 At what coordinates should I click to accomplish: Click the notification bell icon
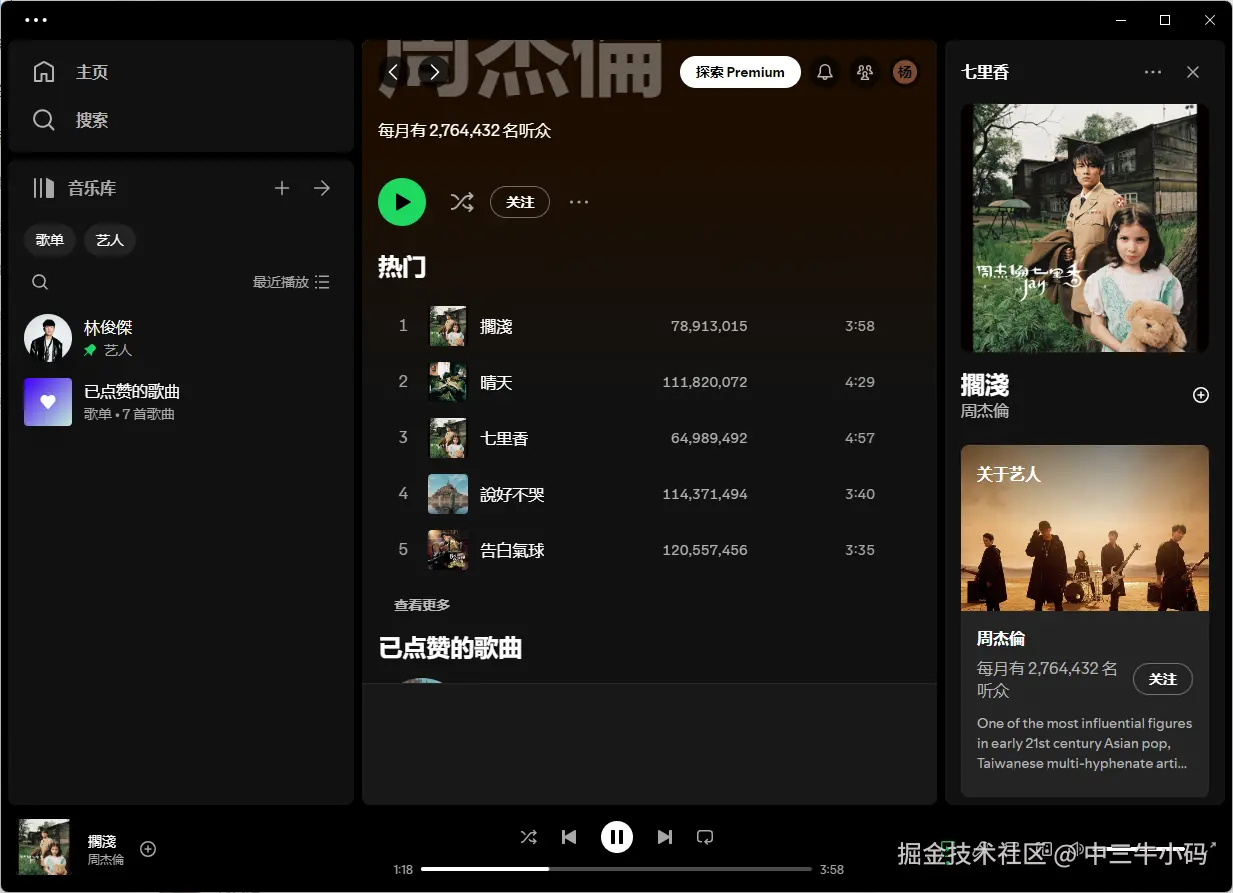tap(824, 72)
